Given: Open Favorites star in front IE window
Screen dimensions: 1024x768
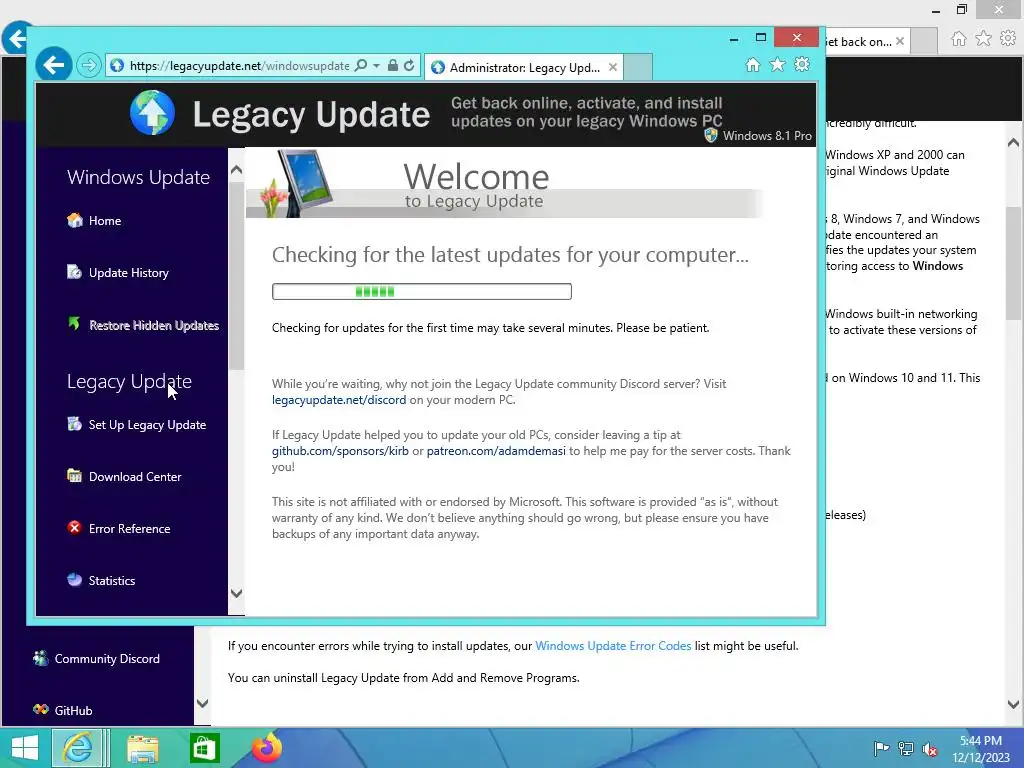Looking at the screenshot, I should (777, 65).
